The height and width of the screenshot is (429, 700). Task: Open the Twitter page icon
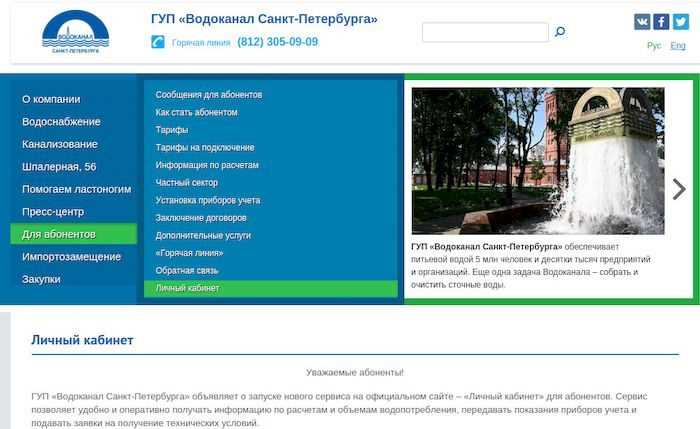[681, 21]
